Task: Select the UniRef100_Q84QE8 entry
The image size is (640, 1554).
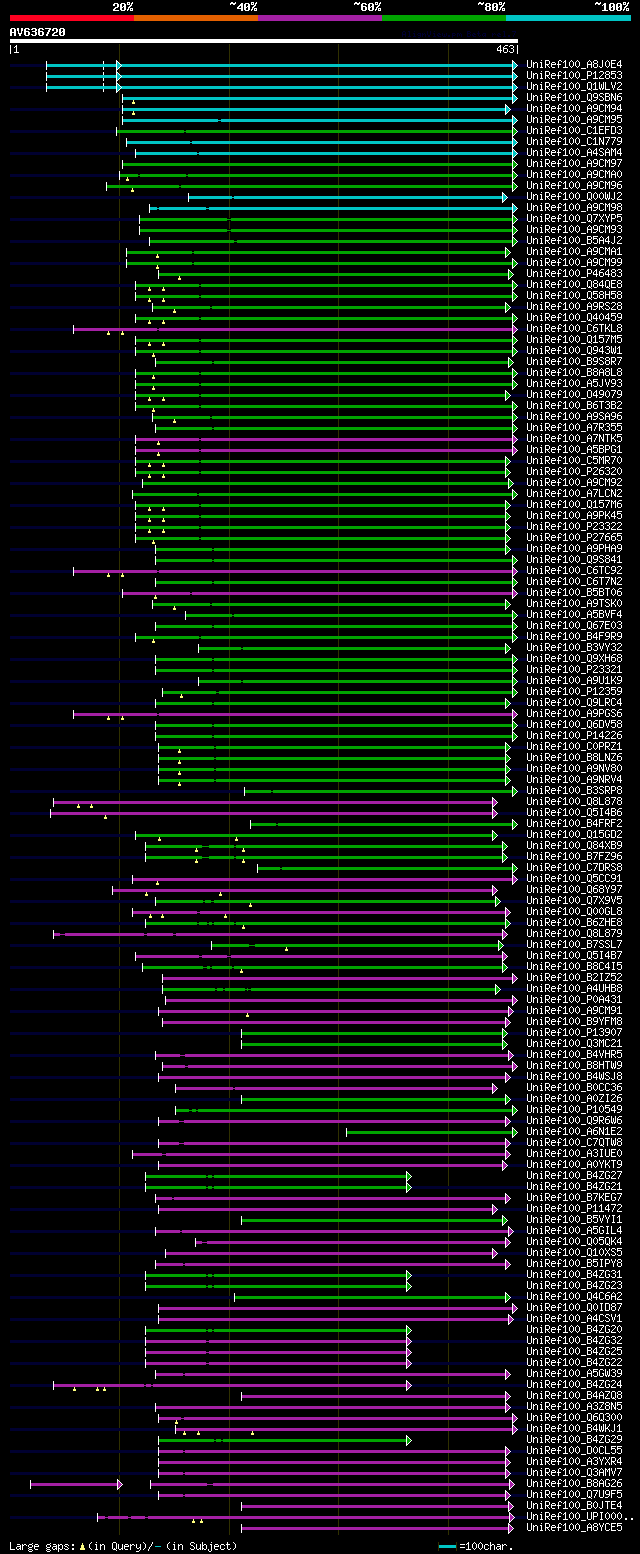Action: 574,284
